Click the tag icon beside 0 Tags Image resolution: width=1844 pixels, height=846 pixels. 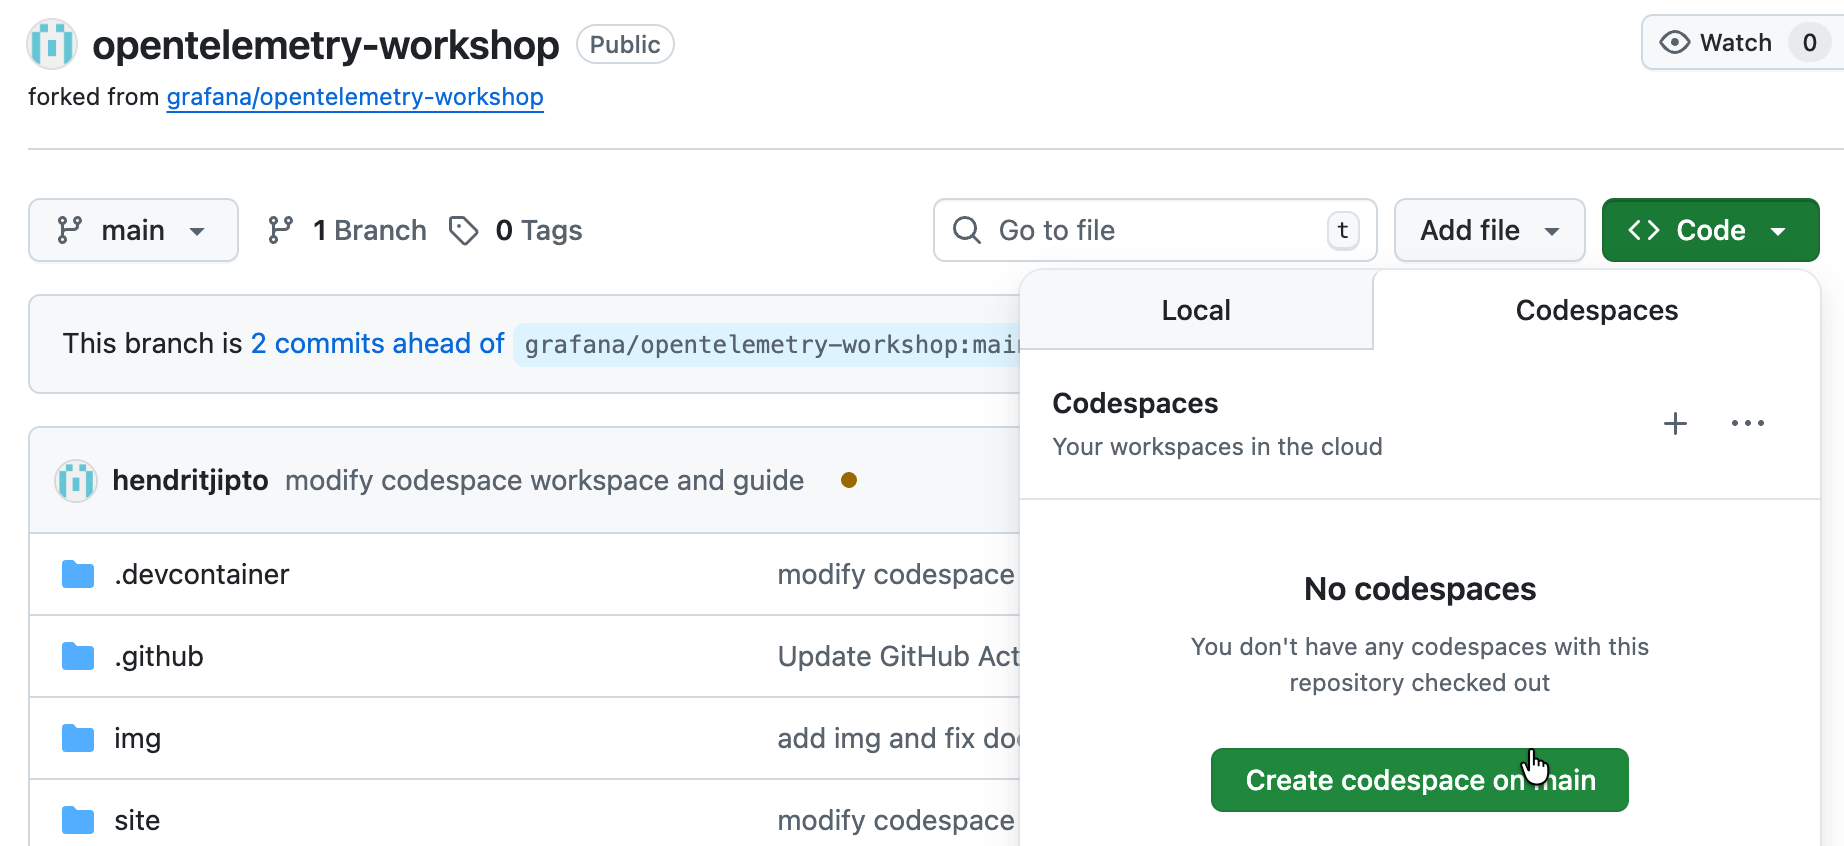point(463,231)
